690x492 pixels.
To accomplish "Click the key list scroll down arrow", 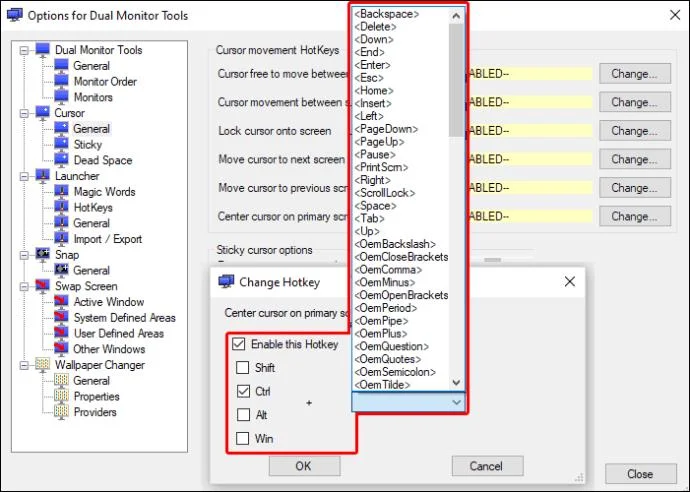I will pyautogui.click(x=456, y=382).
